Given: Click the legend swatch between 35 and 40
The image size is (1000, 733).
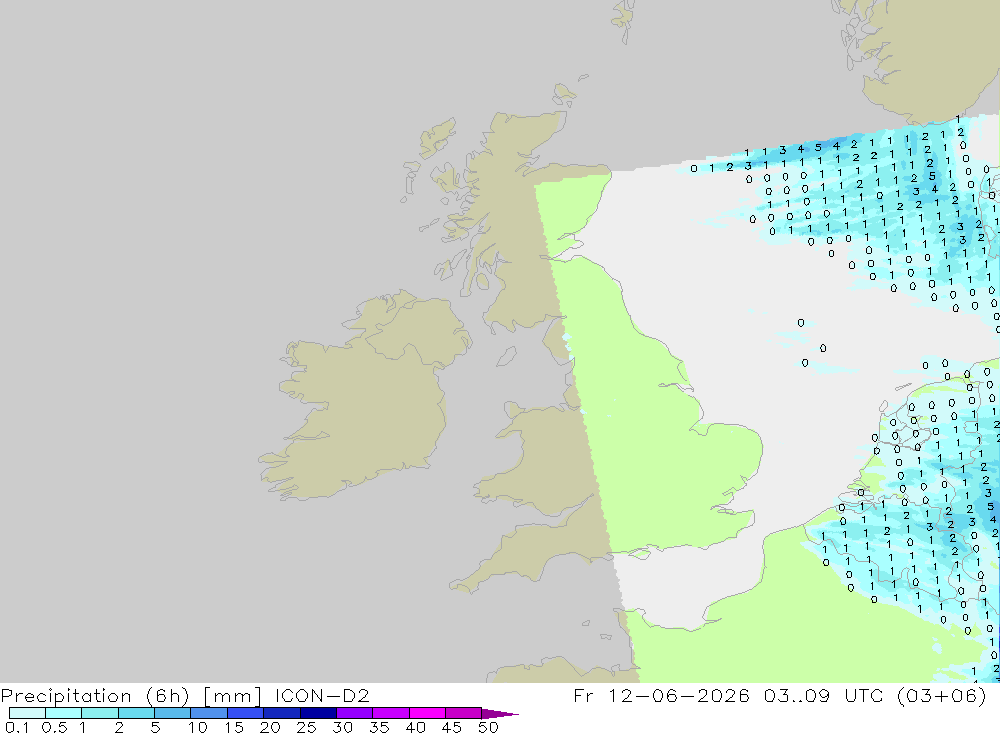Looking at the screenshot, I should tap(391, 713).
